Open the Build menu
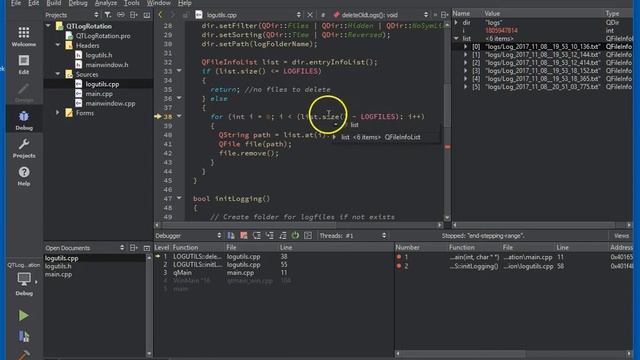640x360 pixels. pos(53,3)
